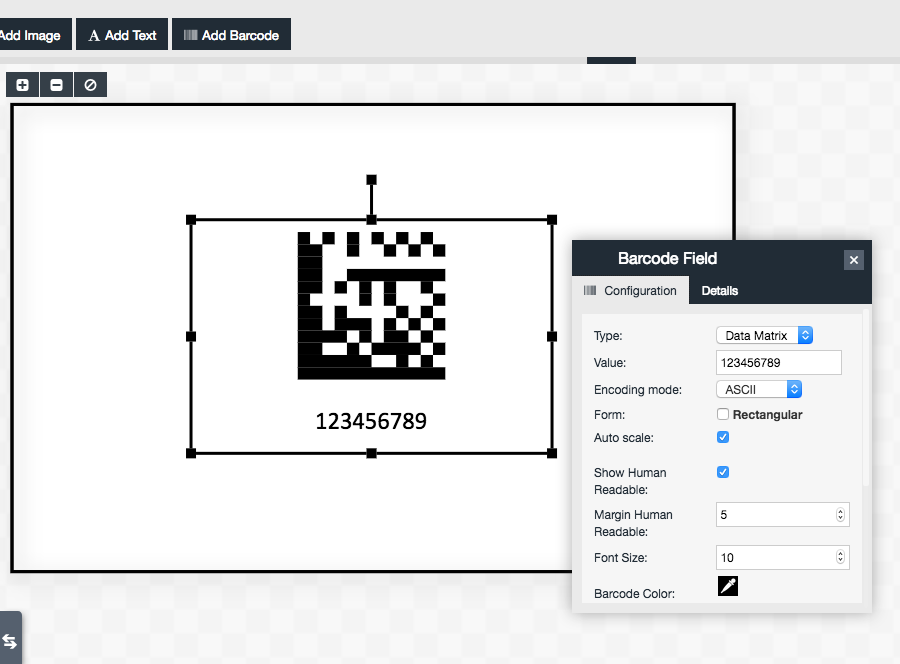Open the Encoding mode dropdown showing ASCII
This screenshot has width=900, height=664.
pyautogui.click(x=759, y=390)
